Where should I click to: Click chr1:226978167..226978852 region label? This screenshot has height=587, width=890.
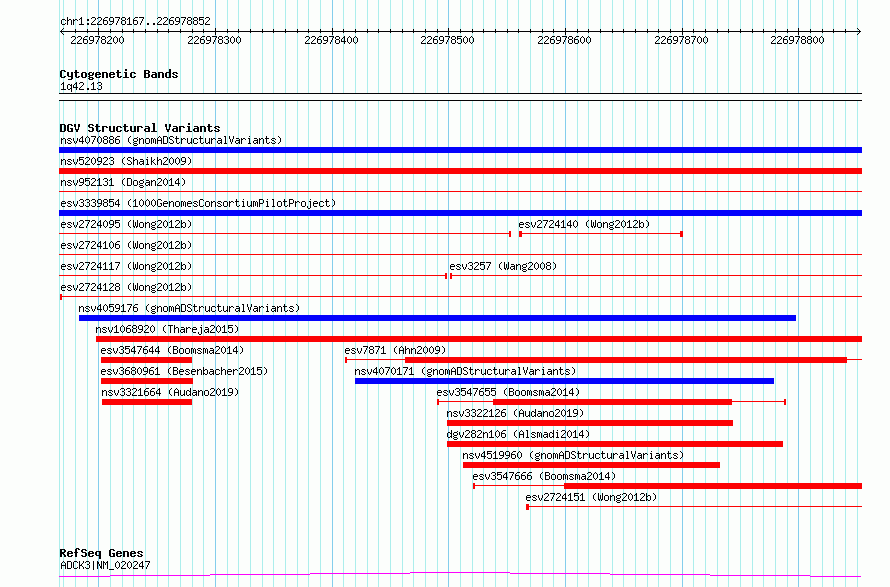pyautogui.click(x=135, y=22)
